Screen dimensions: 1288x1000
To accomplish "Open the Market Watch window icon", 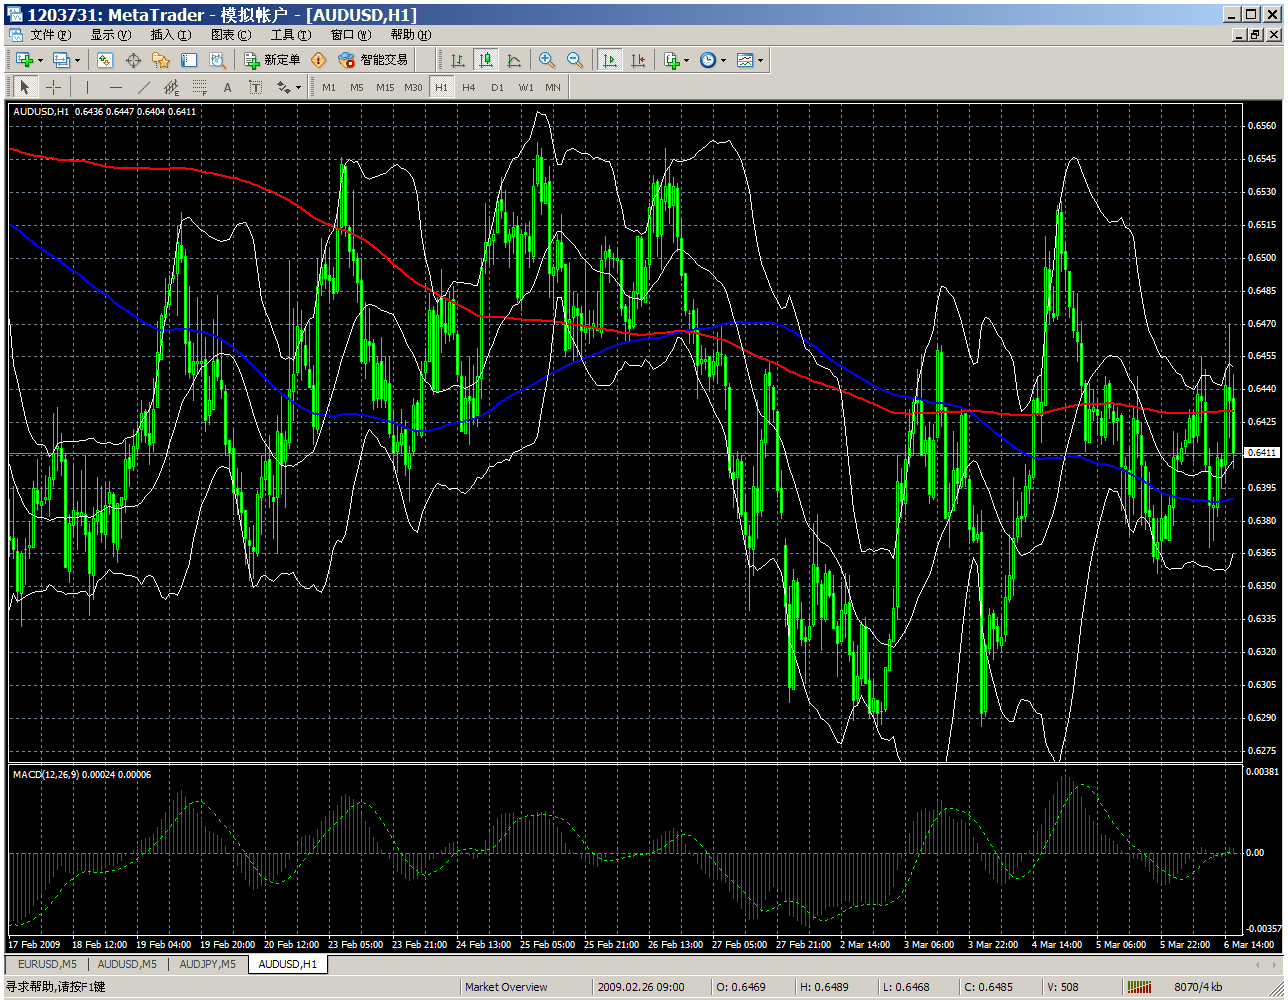I will pos(105,60).
